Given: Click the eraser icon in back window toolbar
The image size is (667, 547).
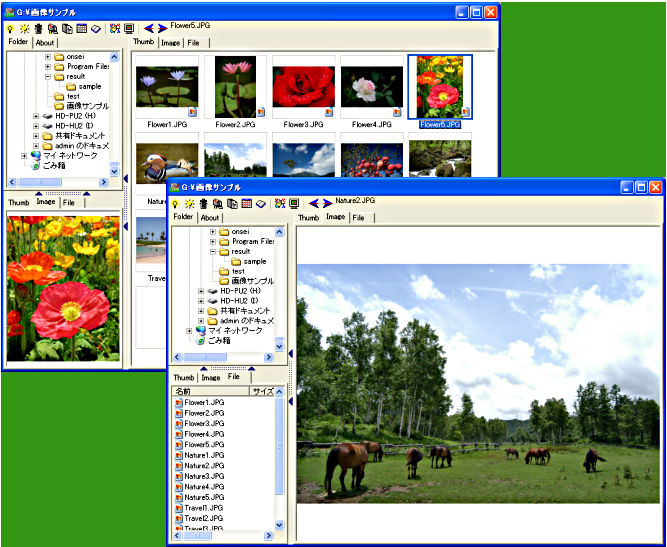Looking at the screenshot, I should coord(95,28).
